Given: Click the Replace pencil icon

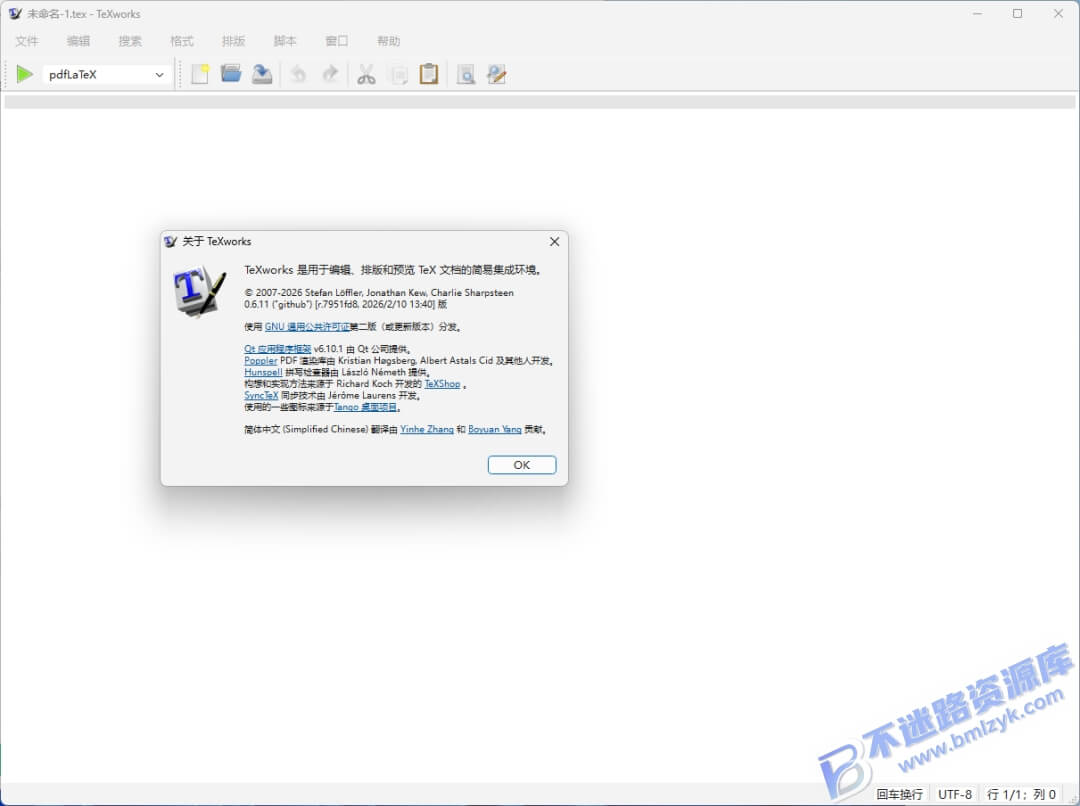Looking at the screenshot, I should (x=497, y=74).
